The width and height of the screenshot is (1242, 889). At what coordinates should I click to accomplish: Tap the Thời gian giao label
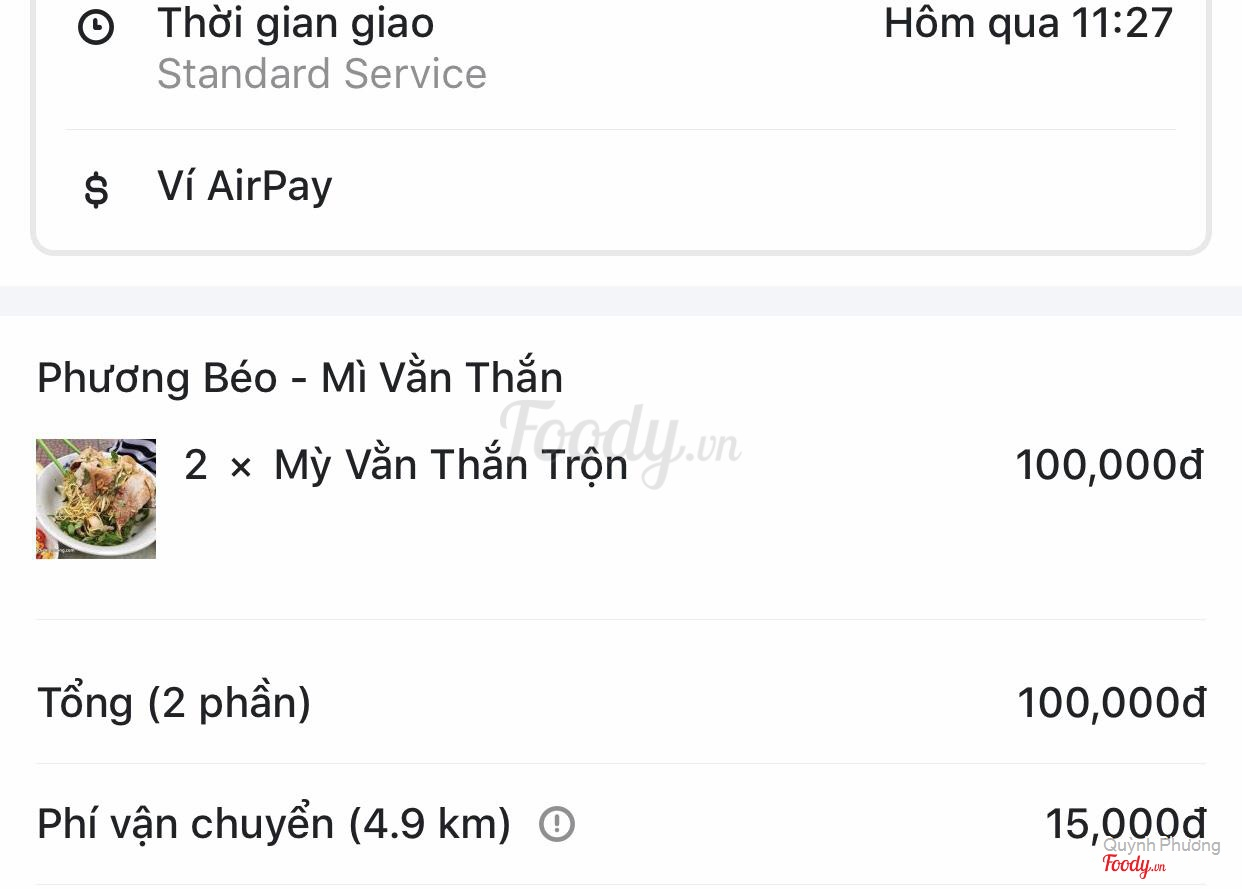pos(296,24)
